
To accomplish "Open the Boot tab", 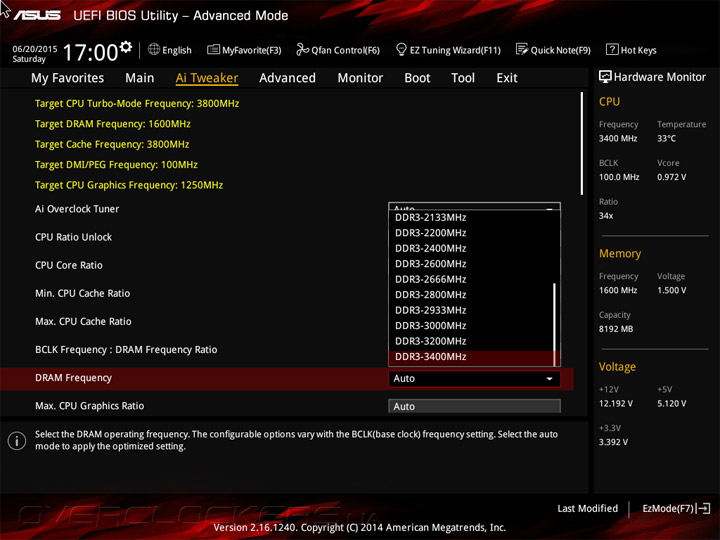I will coord(417,78).
